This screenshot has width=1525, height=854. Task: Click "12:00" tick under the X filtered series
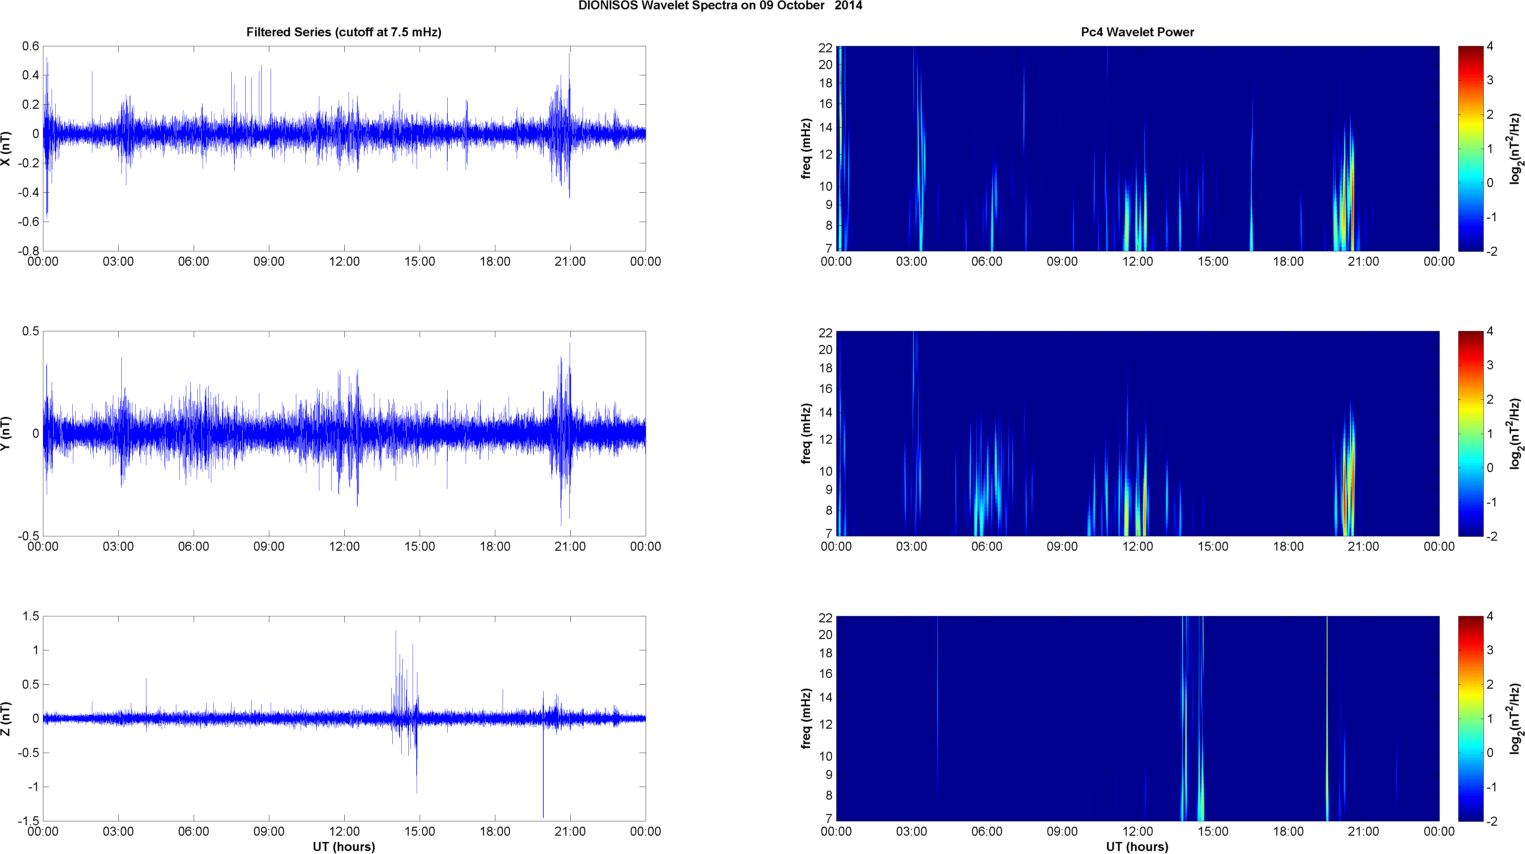[344, 262]
